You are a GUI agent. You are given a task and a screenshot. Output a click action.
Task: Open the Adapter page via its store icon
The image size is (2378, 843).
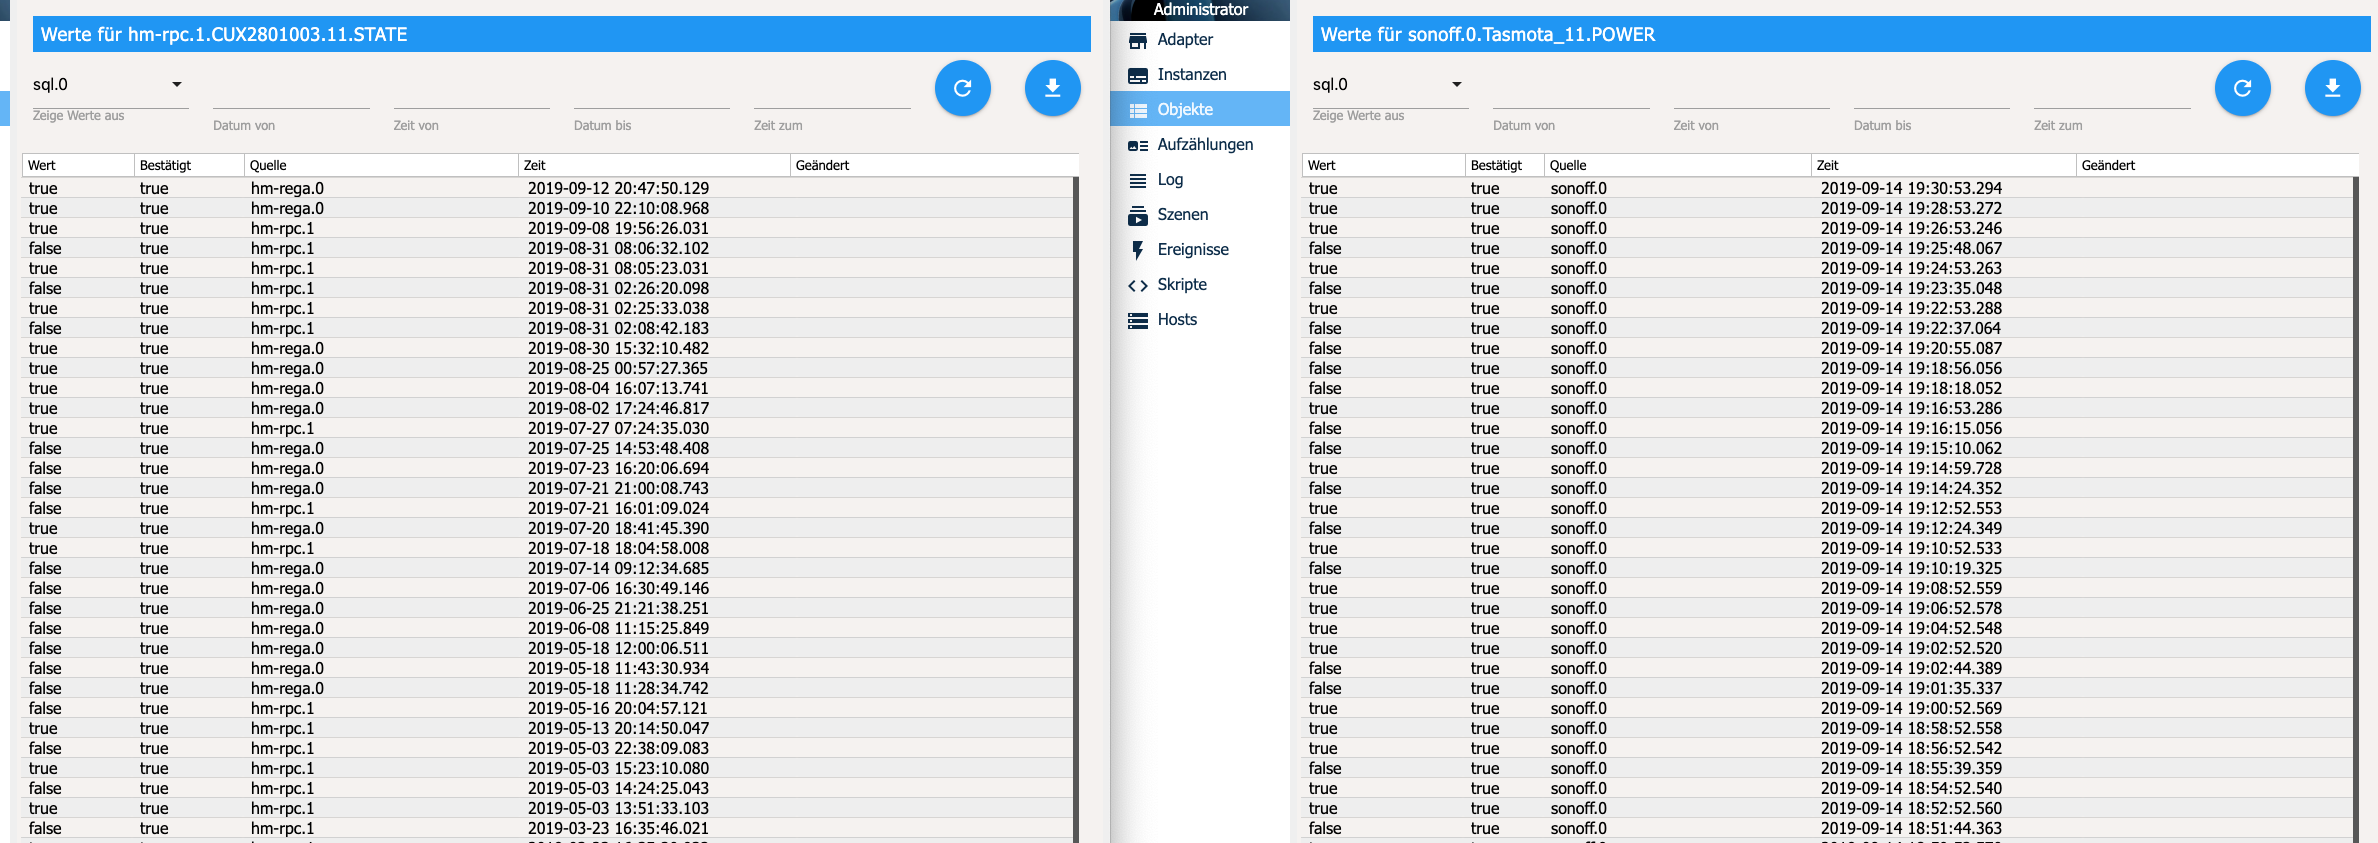[1138, 40]
